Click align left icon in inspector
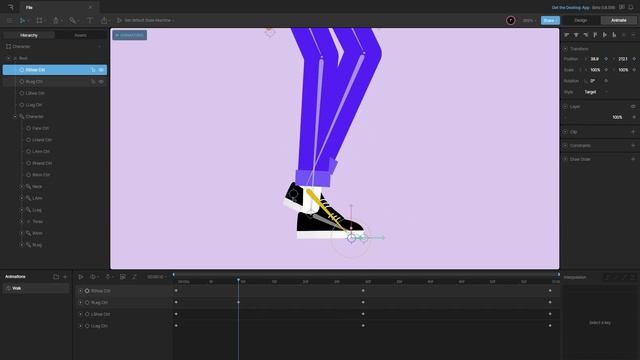 pos(567,36)
